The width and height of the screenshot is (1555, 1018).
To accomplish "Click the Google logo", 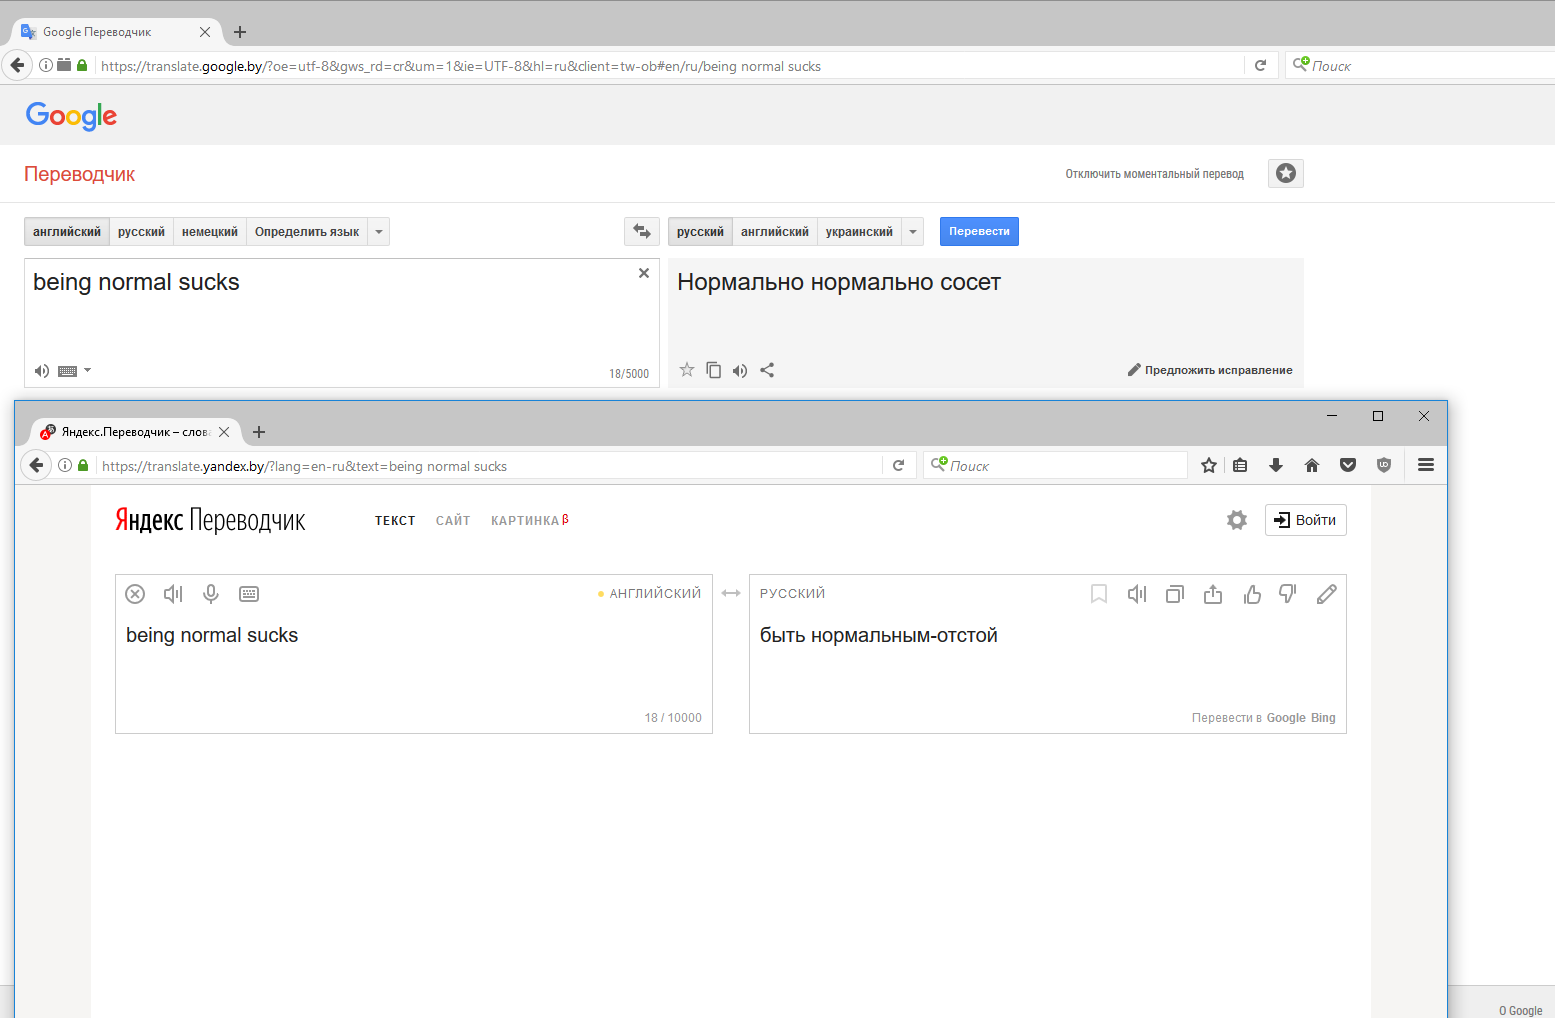I will click(x=71, y=116).
